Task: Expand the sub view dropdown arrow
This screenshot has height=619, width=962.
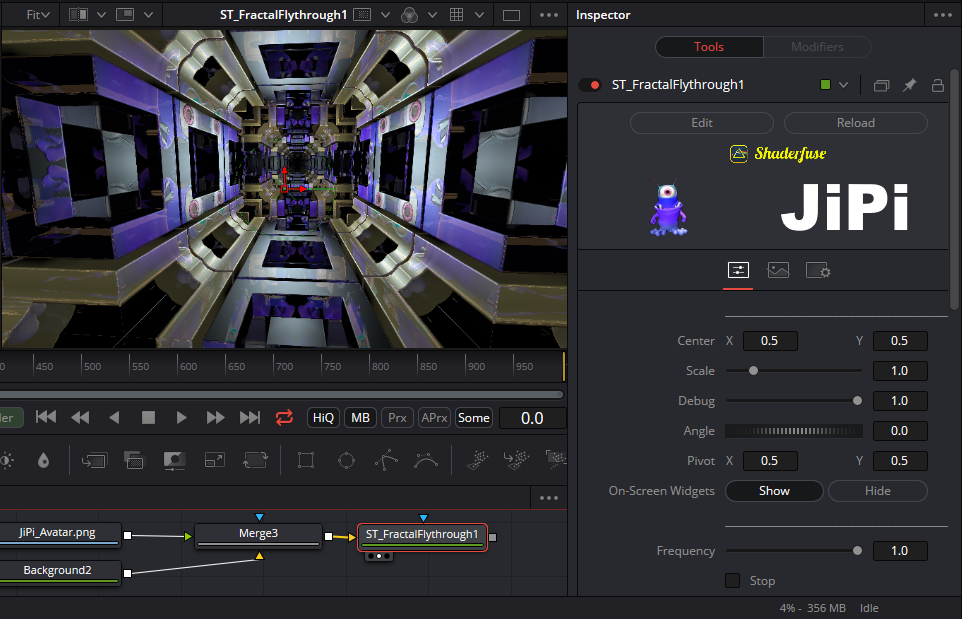Action: coord(148,15)
